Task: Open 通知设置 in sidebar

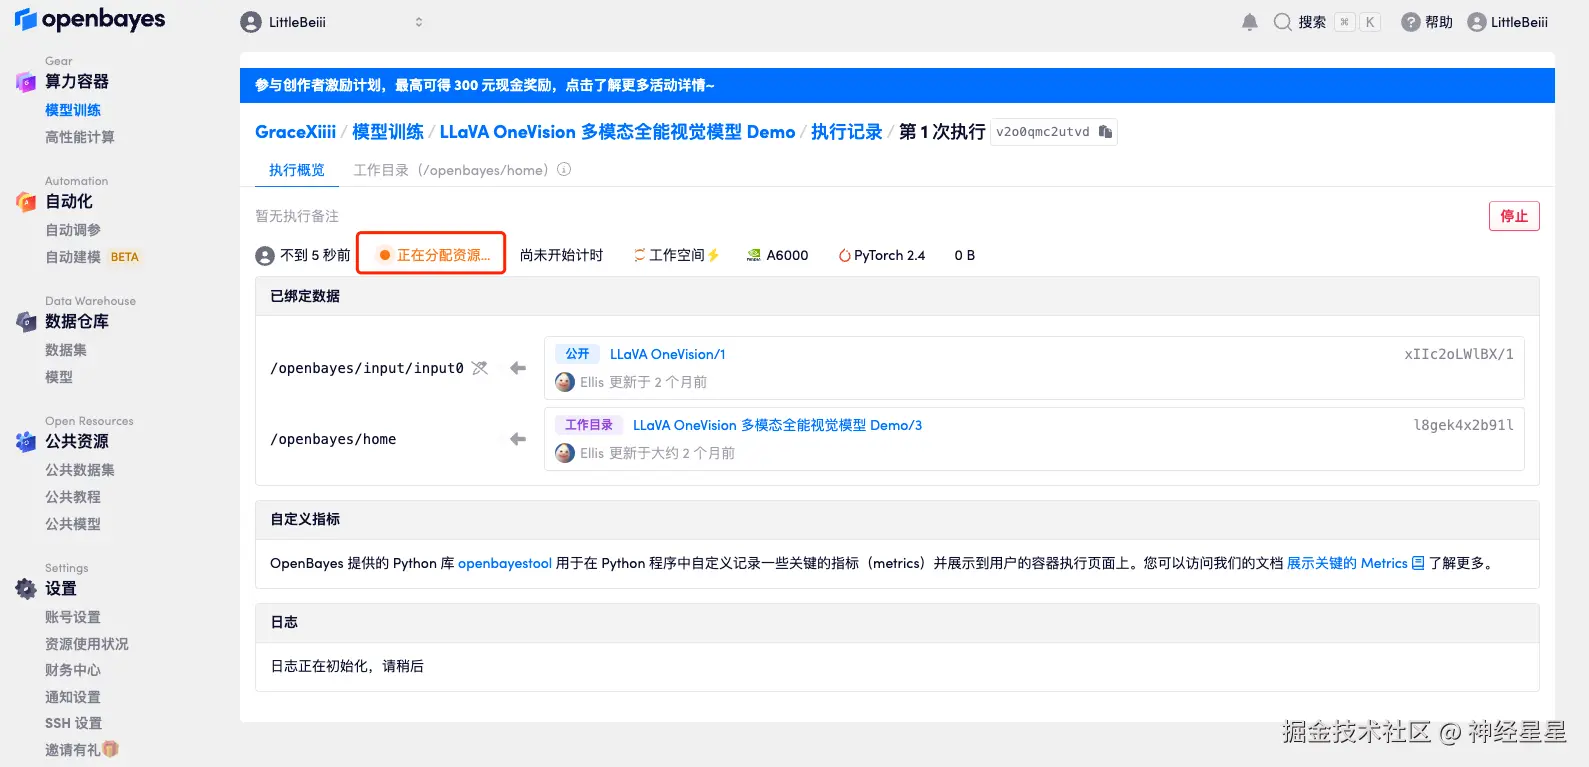Action: (73, 697)
